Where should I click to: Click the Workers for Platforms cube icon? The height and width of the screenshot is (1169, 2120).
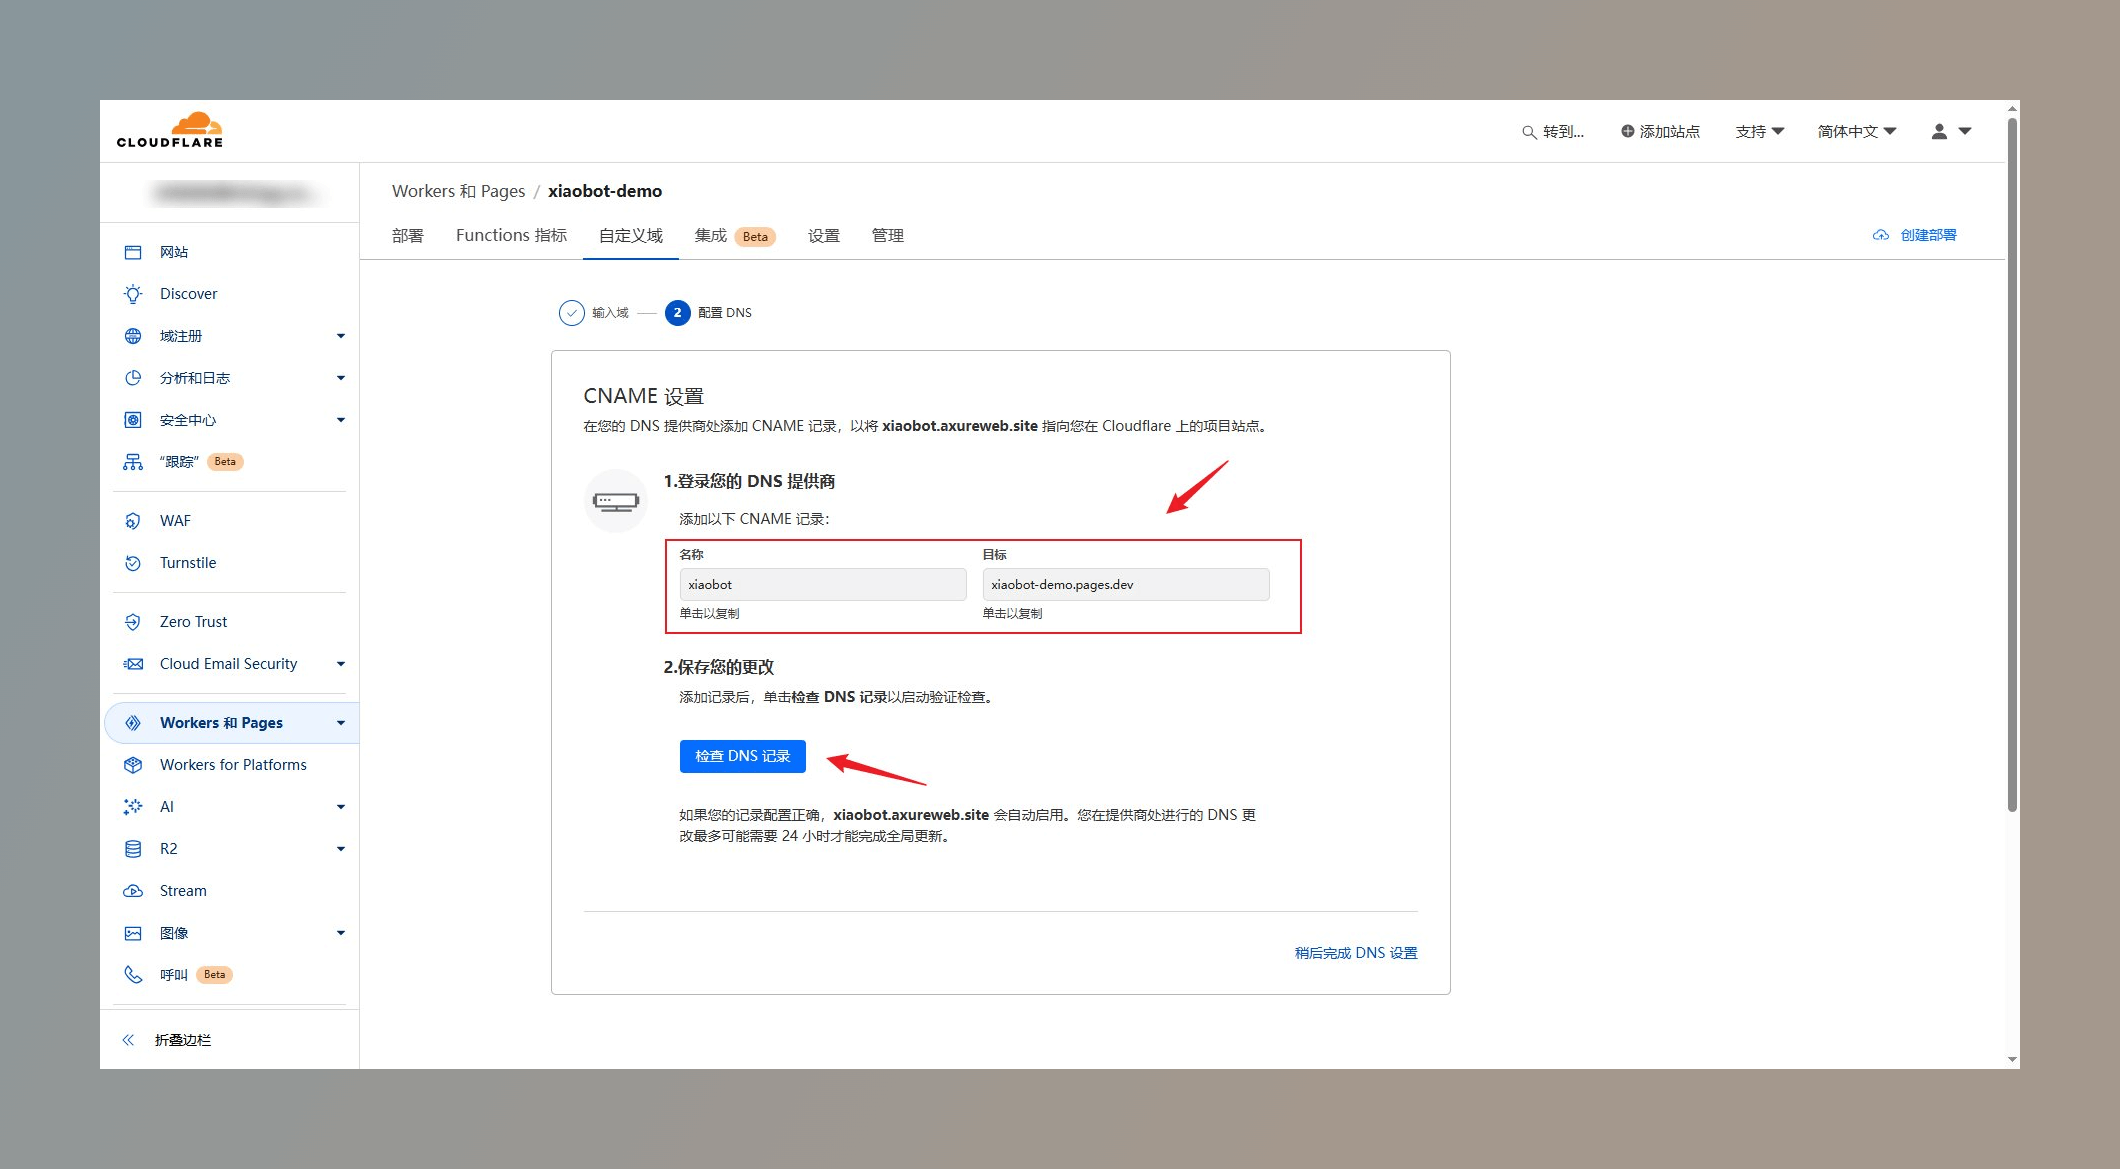click(133, 765)
